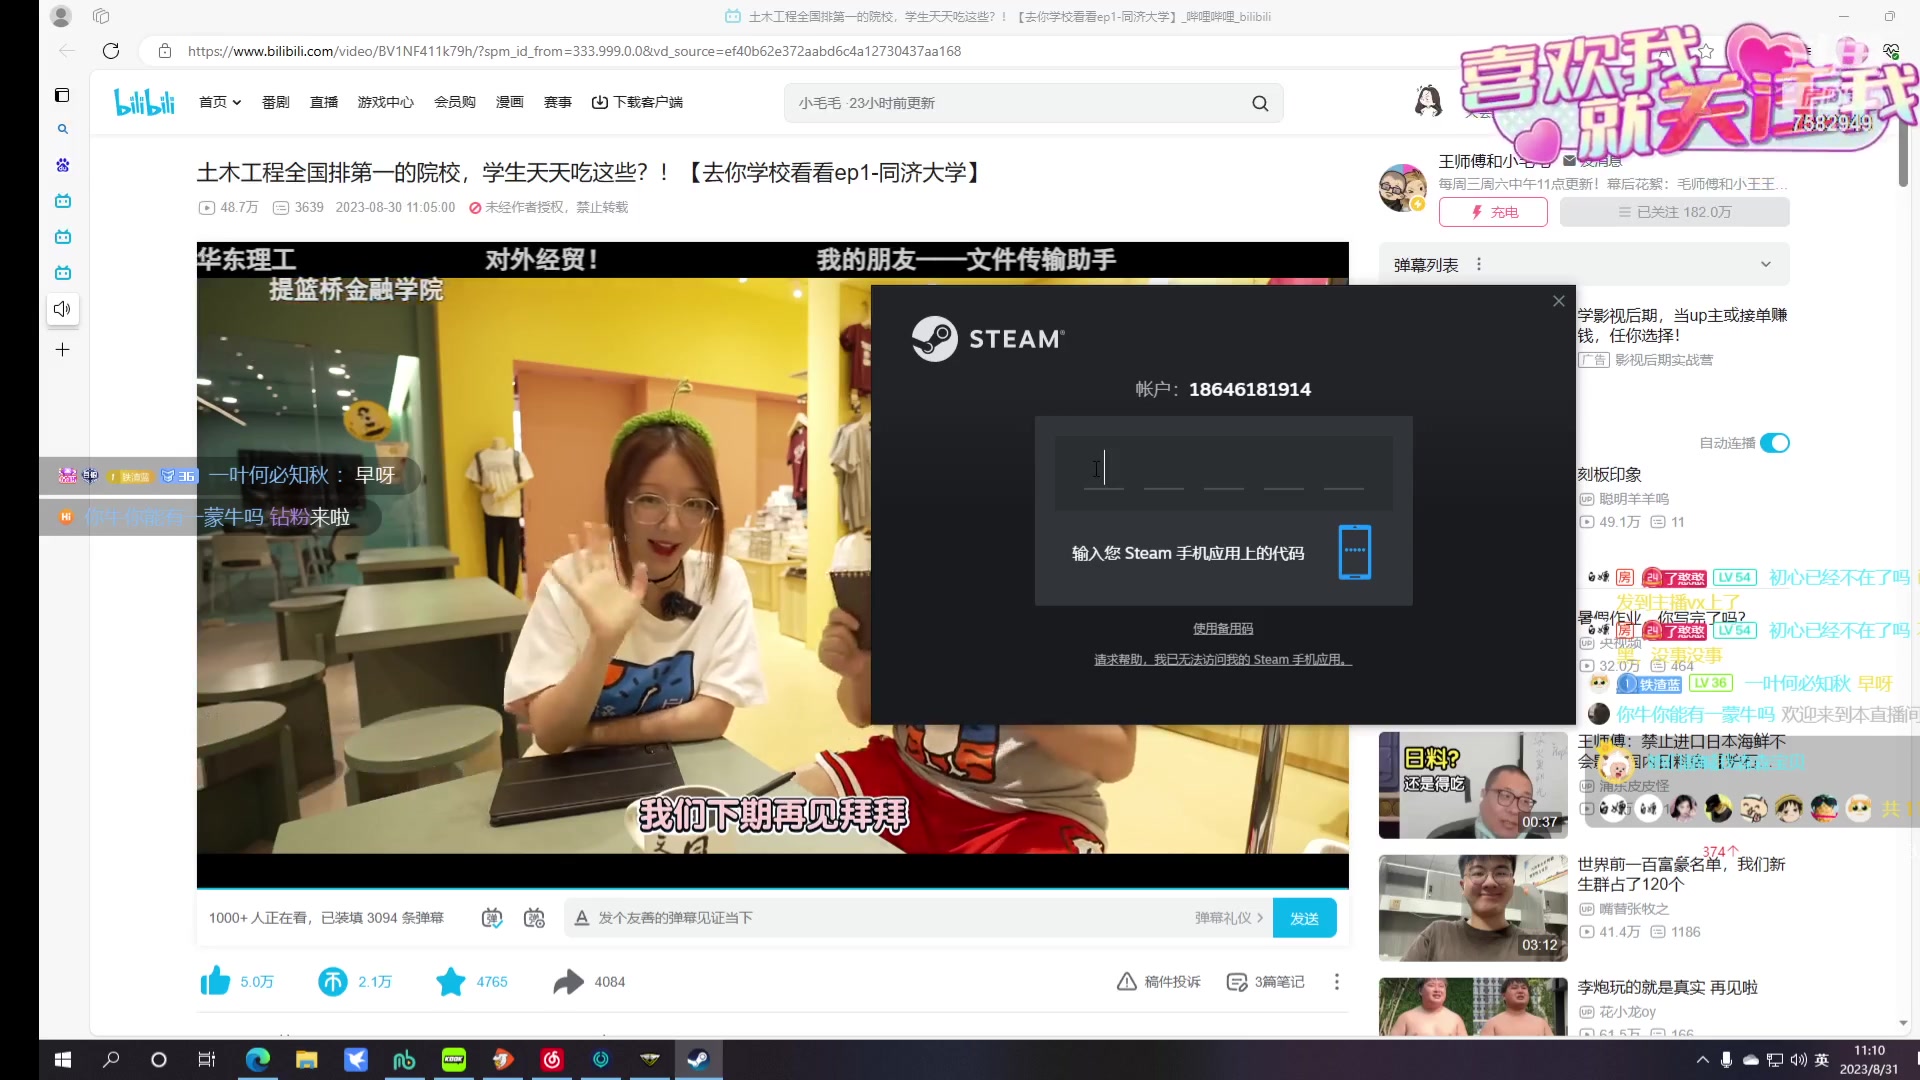Open the 会员购 nav item
Screen dimensions: 1920x1080
(455, 102)
